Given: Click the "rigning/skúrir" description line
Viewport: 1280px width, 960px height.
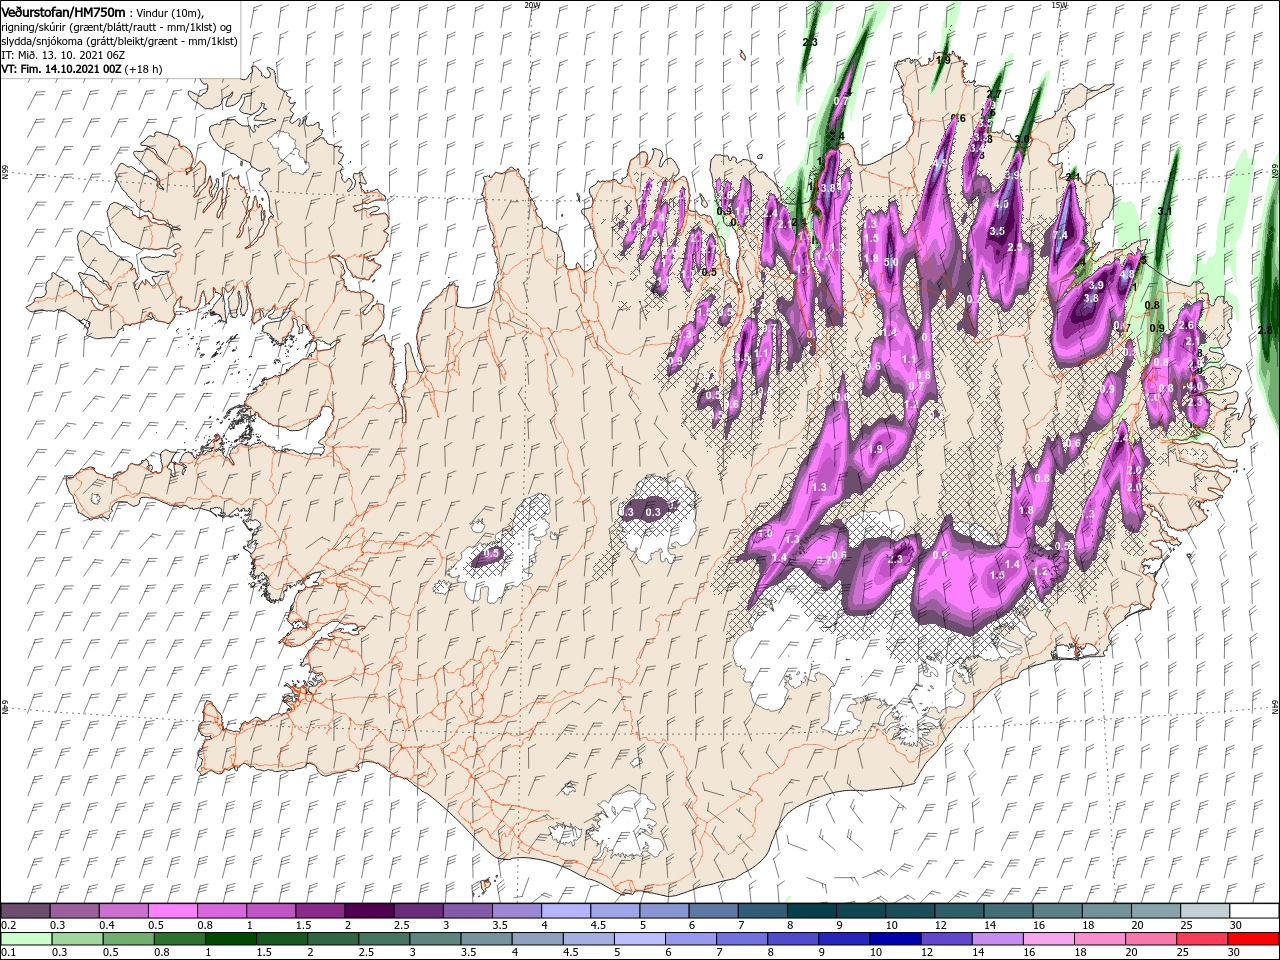Looking at the screenshot, I should [x=118, y=27].
